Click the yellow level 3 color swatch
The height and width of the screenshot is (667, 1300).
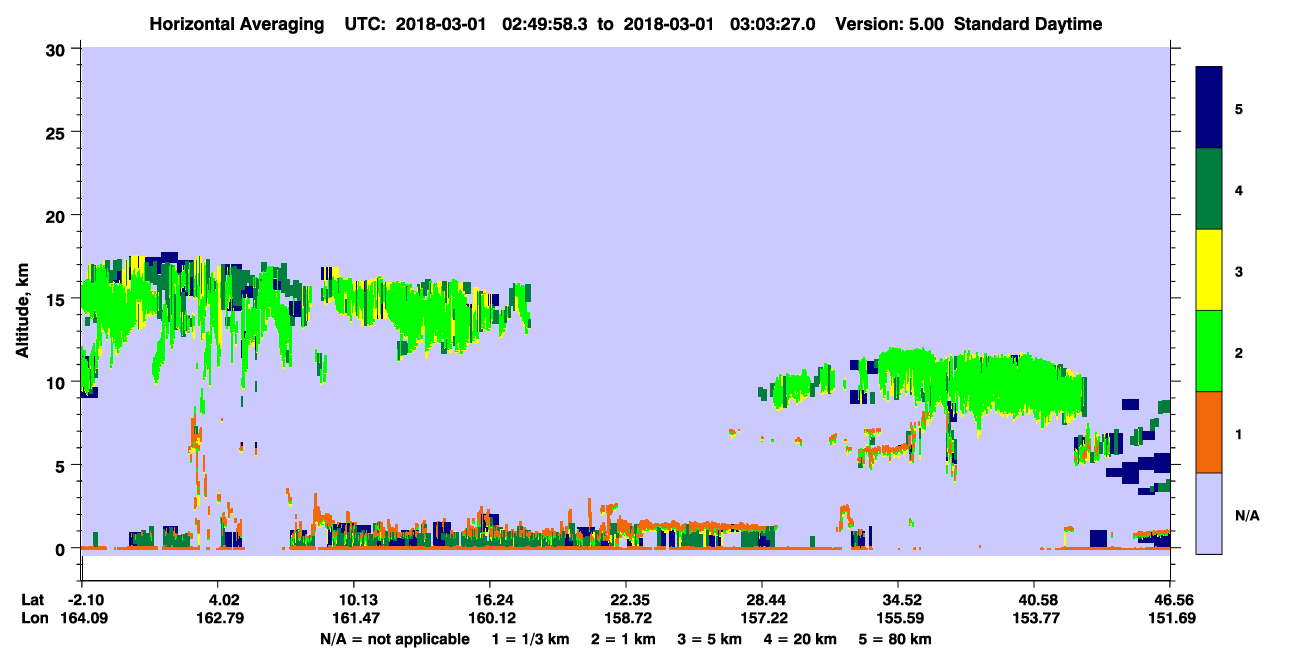tap(1209, 270)
